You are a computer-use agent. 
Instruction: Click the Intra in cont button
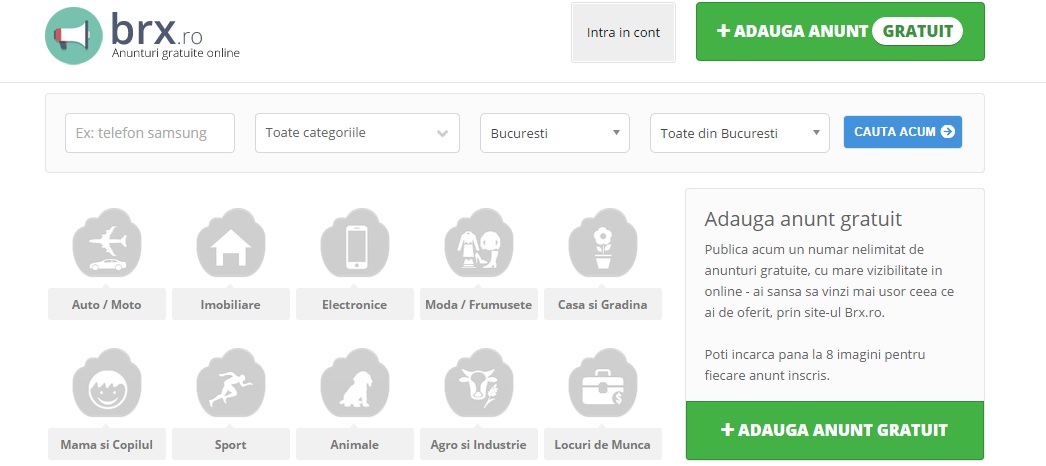pyautogui.click(x=623, y=32)
